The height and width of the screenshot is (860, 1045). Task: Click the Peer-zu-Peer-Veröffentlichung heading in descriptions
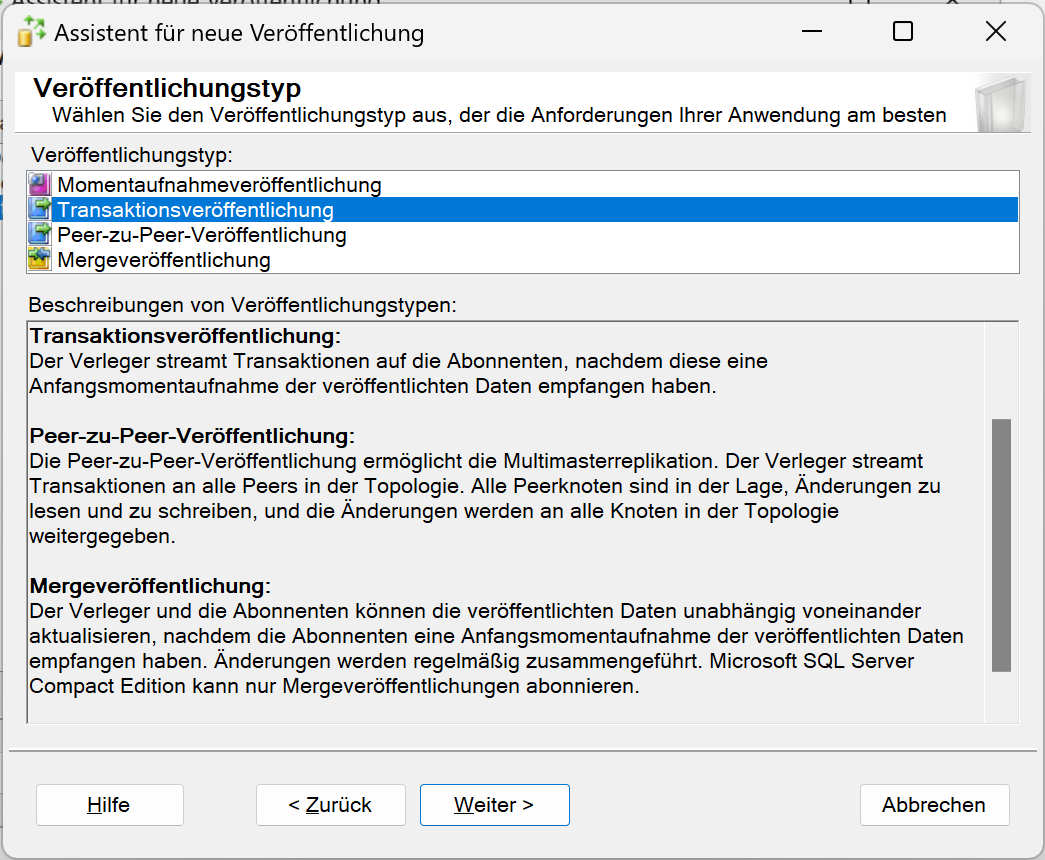click(x=192, y=435)
